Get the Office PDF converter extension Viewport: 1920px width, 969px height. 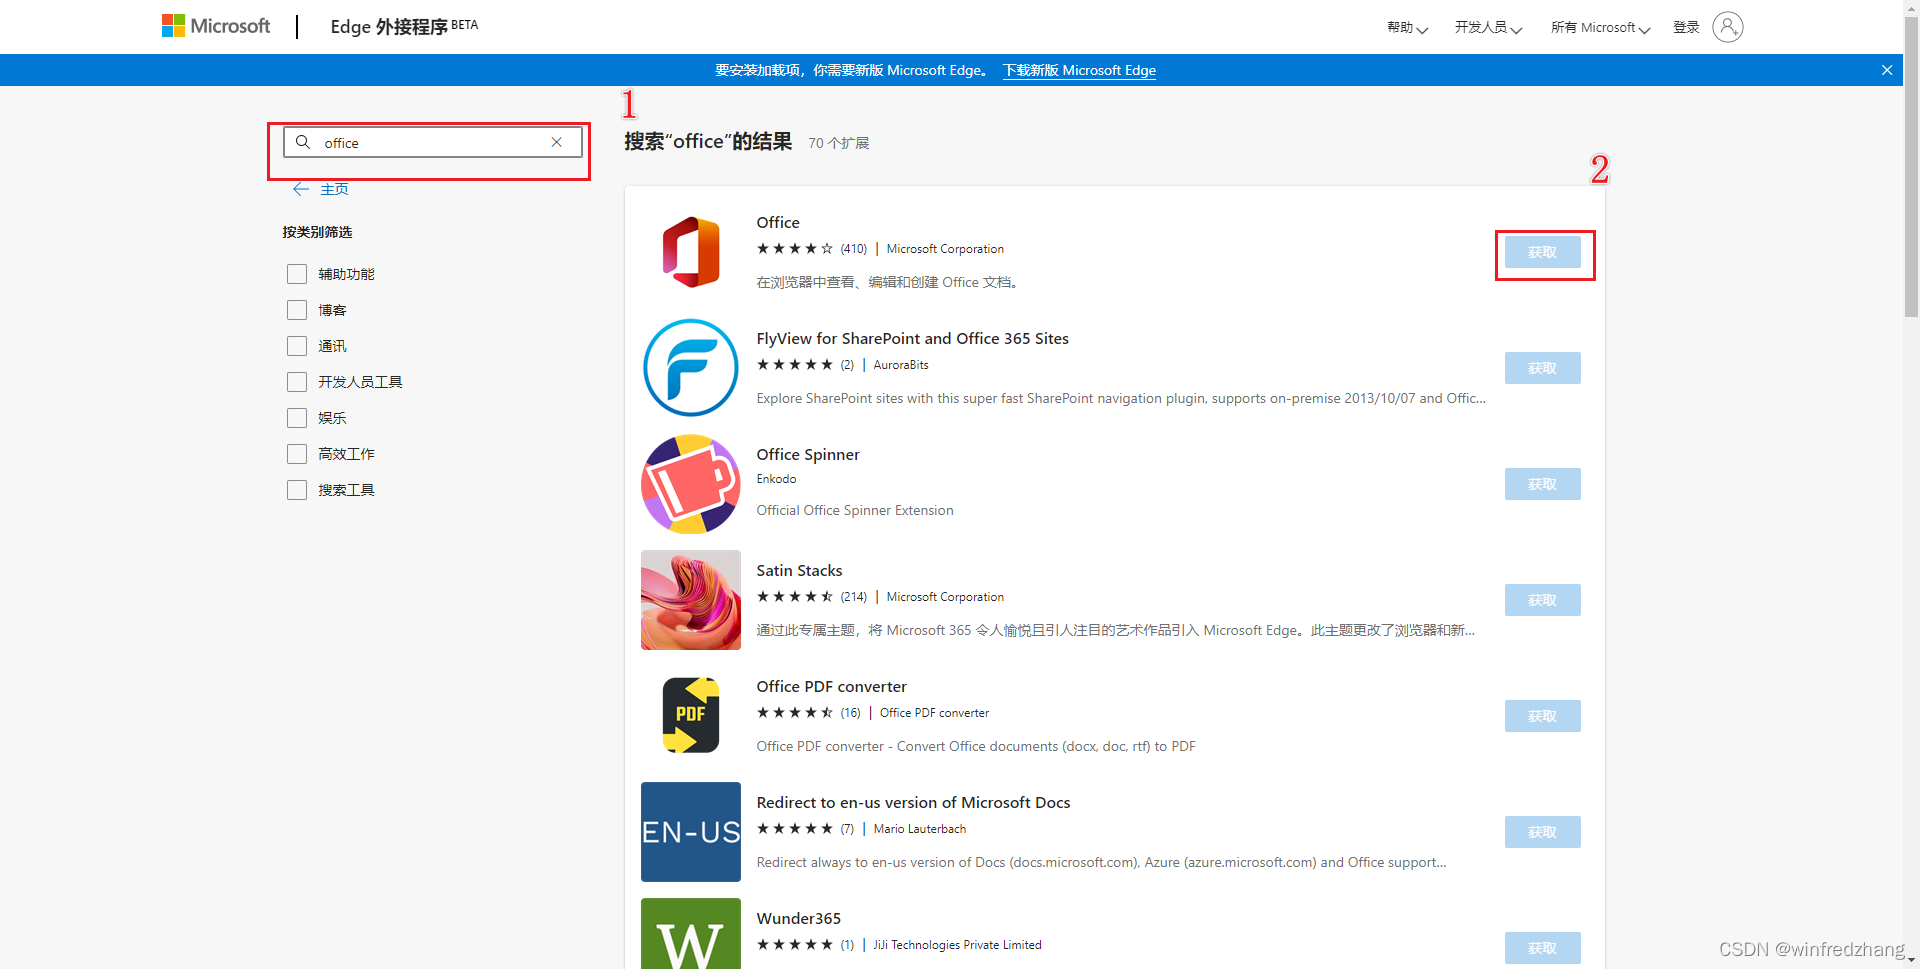point(1543,716)
